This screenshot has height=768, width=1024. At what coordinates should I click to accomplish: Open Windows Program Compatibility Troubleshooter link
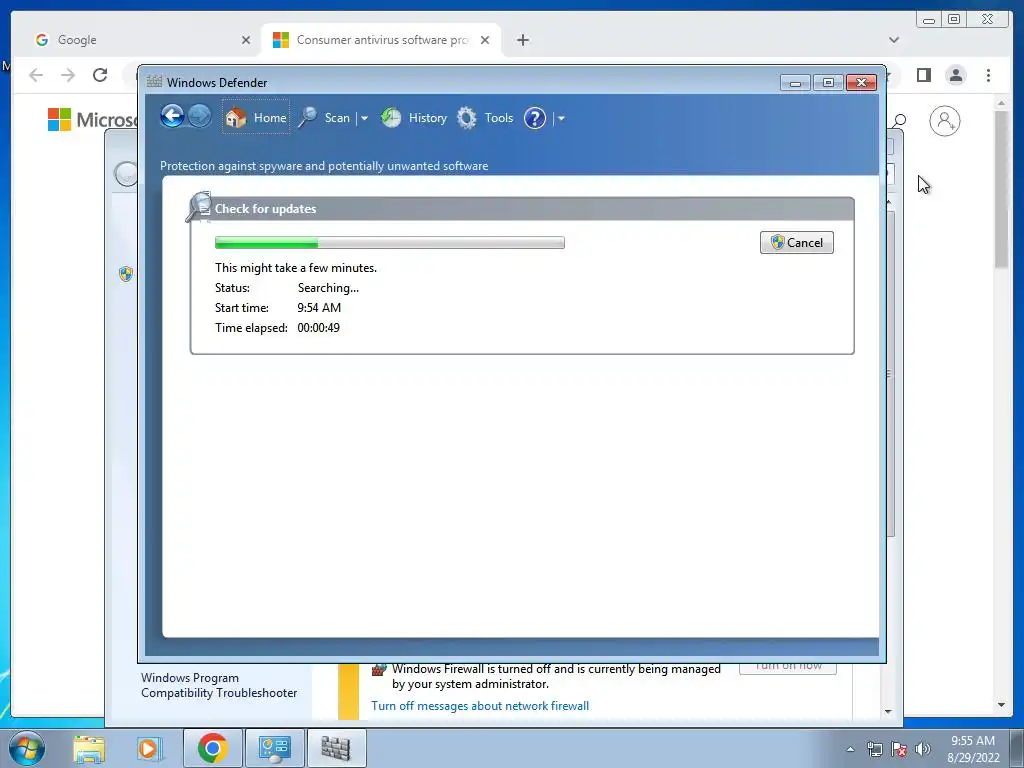219,685
